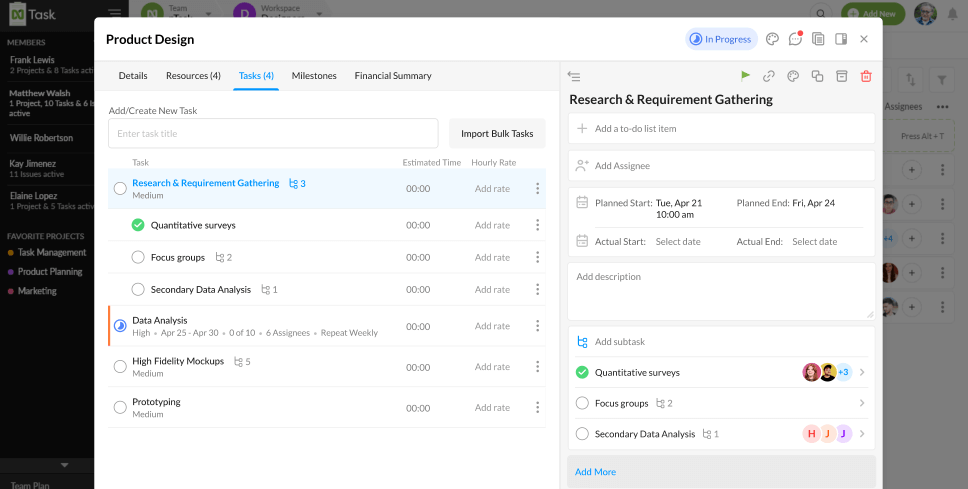This screenshot has width=968, height=489.
Task: Mark Focus groups complete in task list
Action: (138, 257)
